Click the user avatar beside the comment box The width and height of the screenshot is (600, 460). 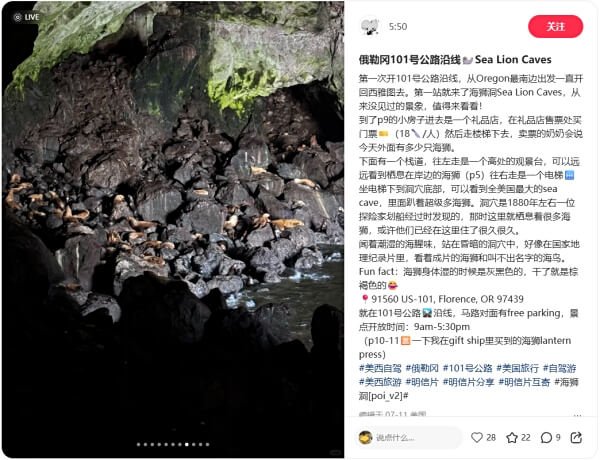[x=365, y=437]
